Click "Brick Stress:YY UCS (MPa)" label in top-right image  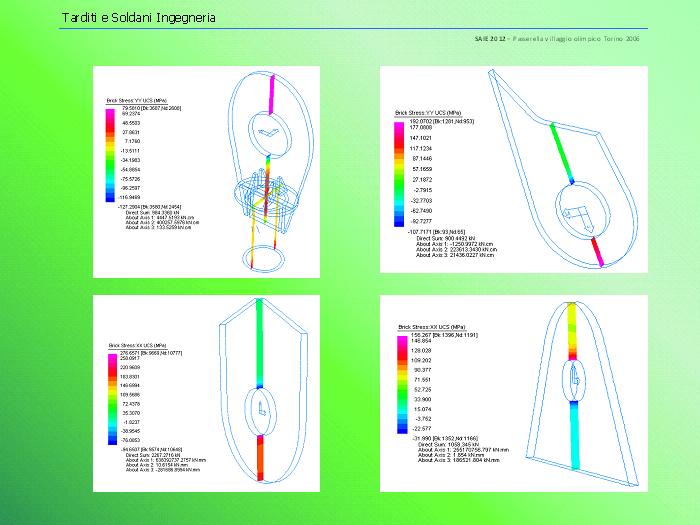[427, 113]
